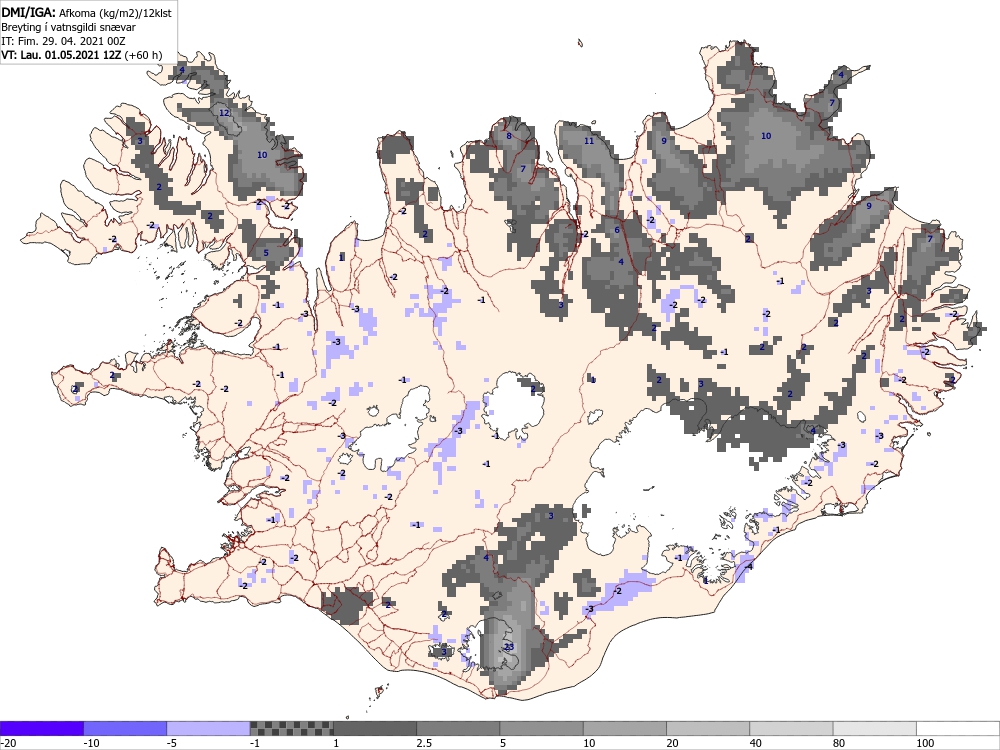Select the dark gray legend swatch for 1 to 2.5
1000x750 pixels.
375,728
